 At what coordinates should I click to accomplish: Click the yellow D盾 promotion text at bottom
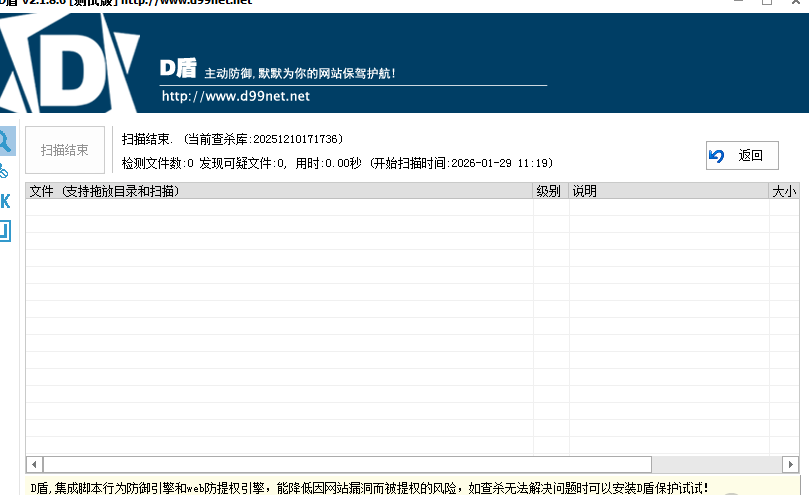pos(370,488)
